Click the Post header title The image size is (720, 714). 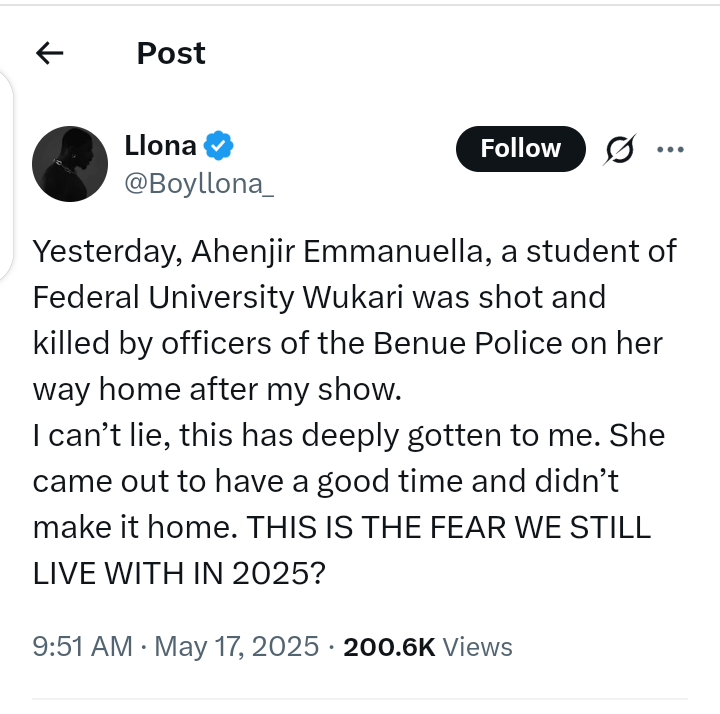(171, 53)
